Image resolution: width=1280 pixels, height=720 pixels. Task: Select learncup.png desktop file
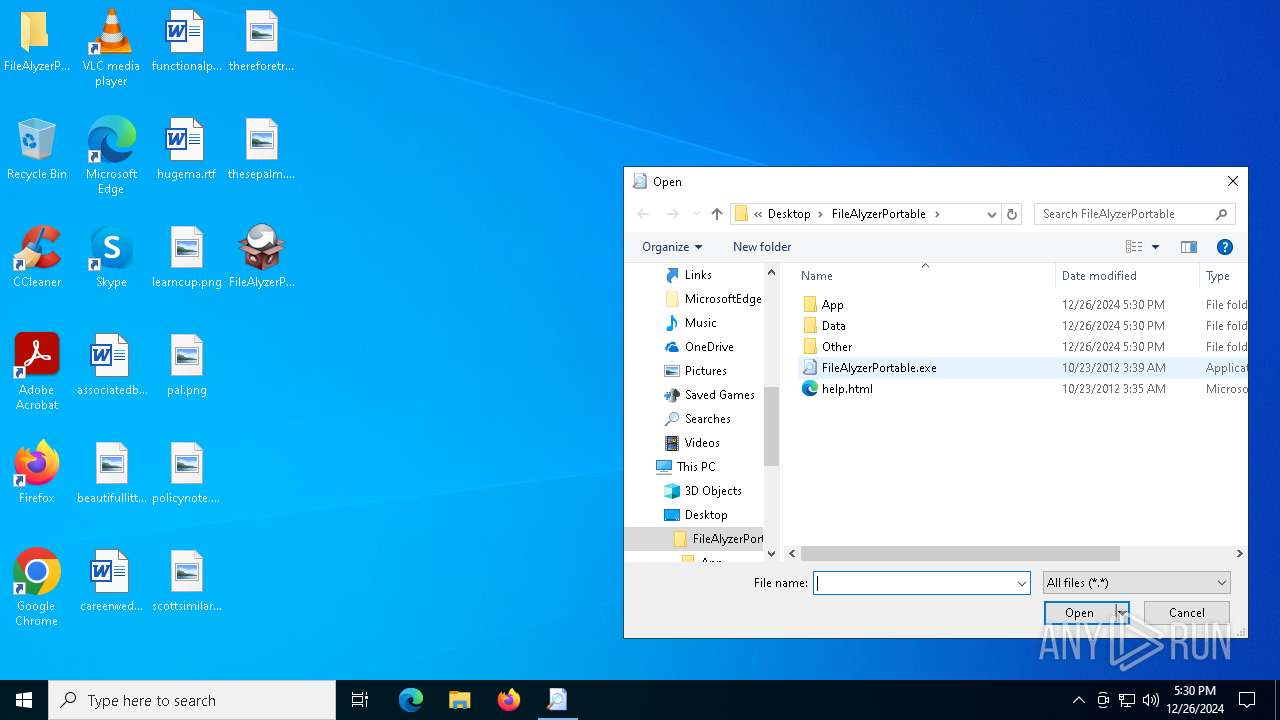click(187, 257)
